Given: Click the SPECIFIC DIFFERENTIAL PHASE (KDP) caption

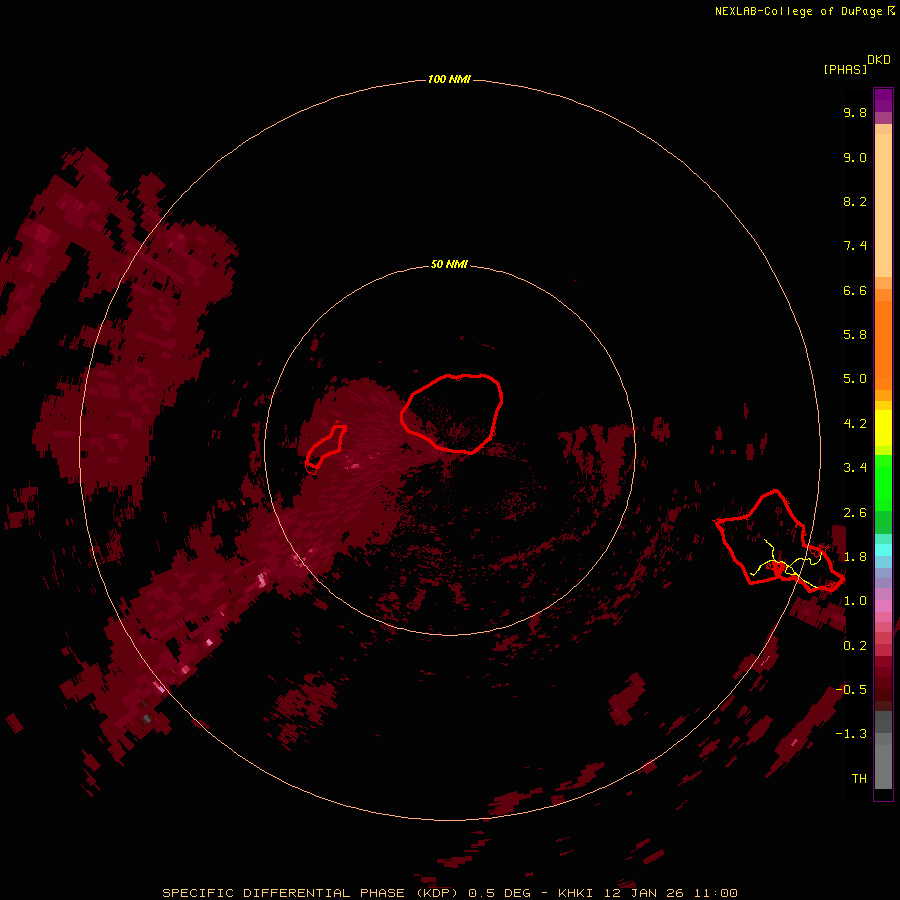Looking at the screenshot, I should click(311, 893).
